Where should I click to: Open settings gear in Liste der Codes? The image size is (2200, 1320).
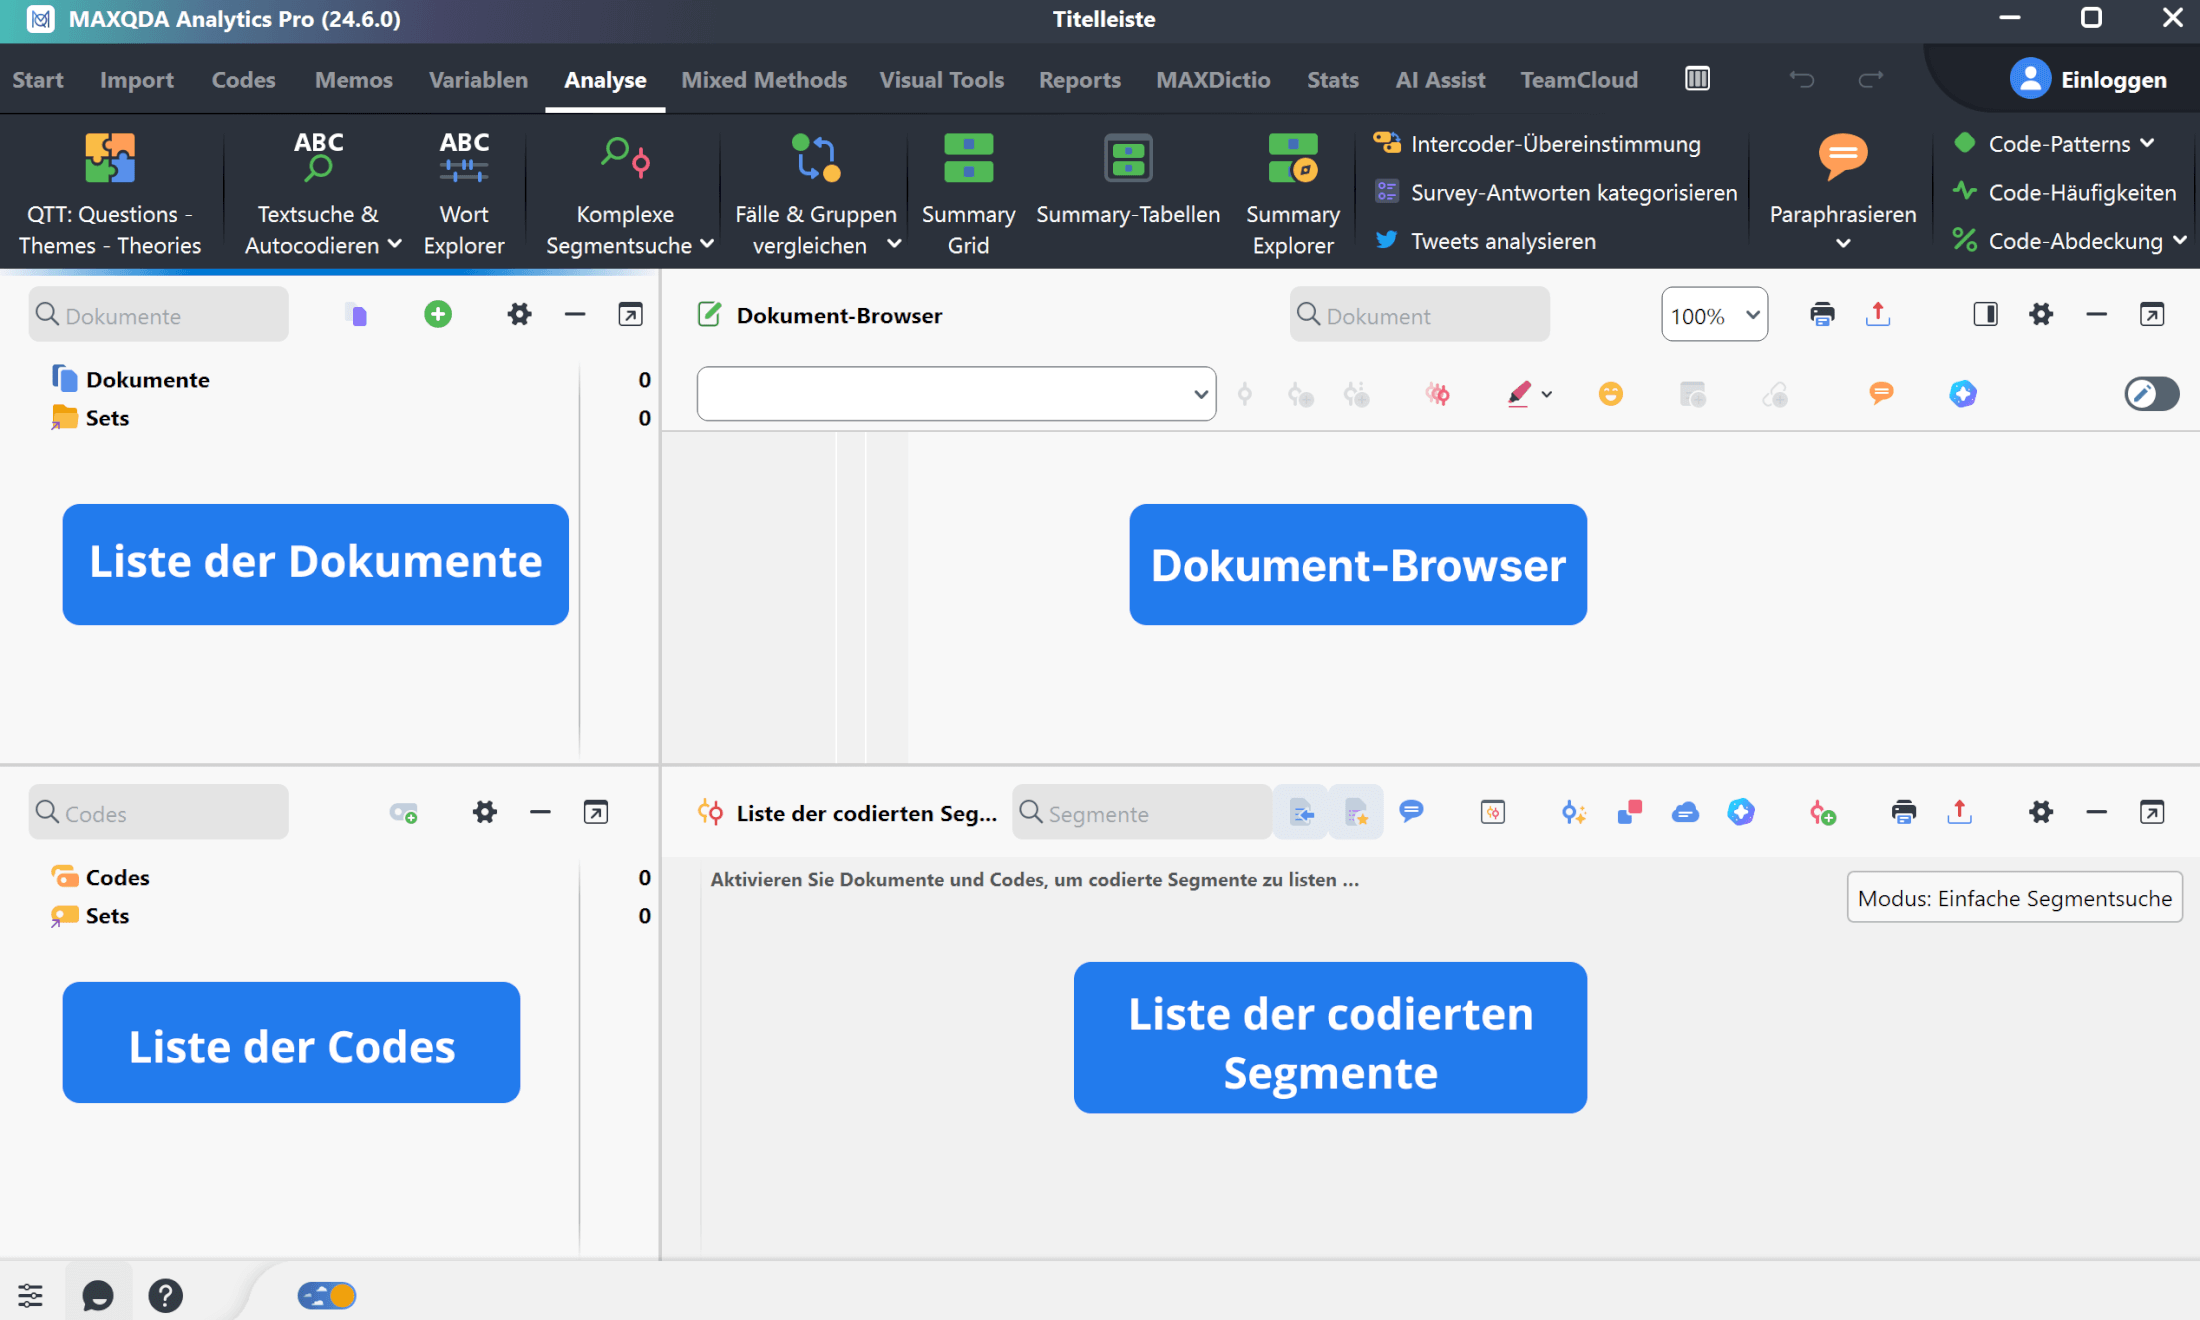coord(485,812)
